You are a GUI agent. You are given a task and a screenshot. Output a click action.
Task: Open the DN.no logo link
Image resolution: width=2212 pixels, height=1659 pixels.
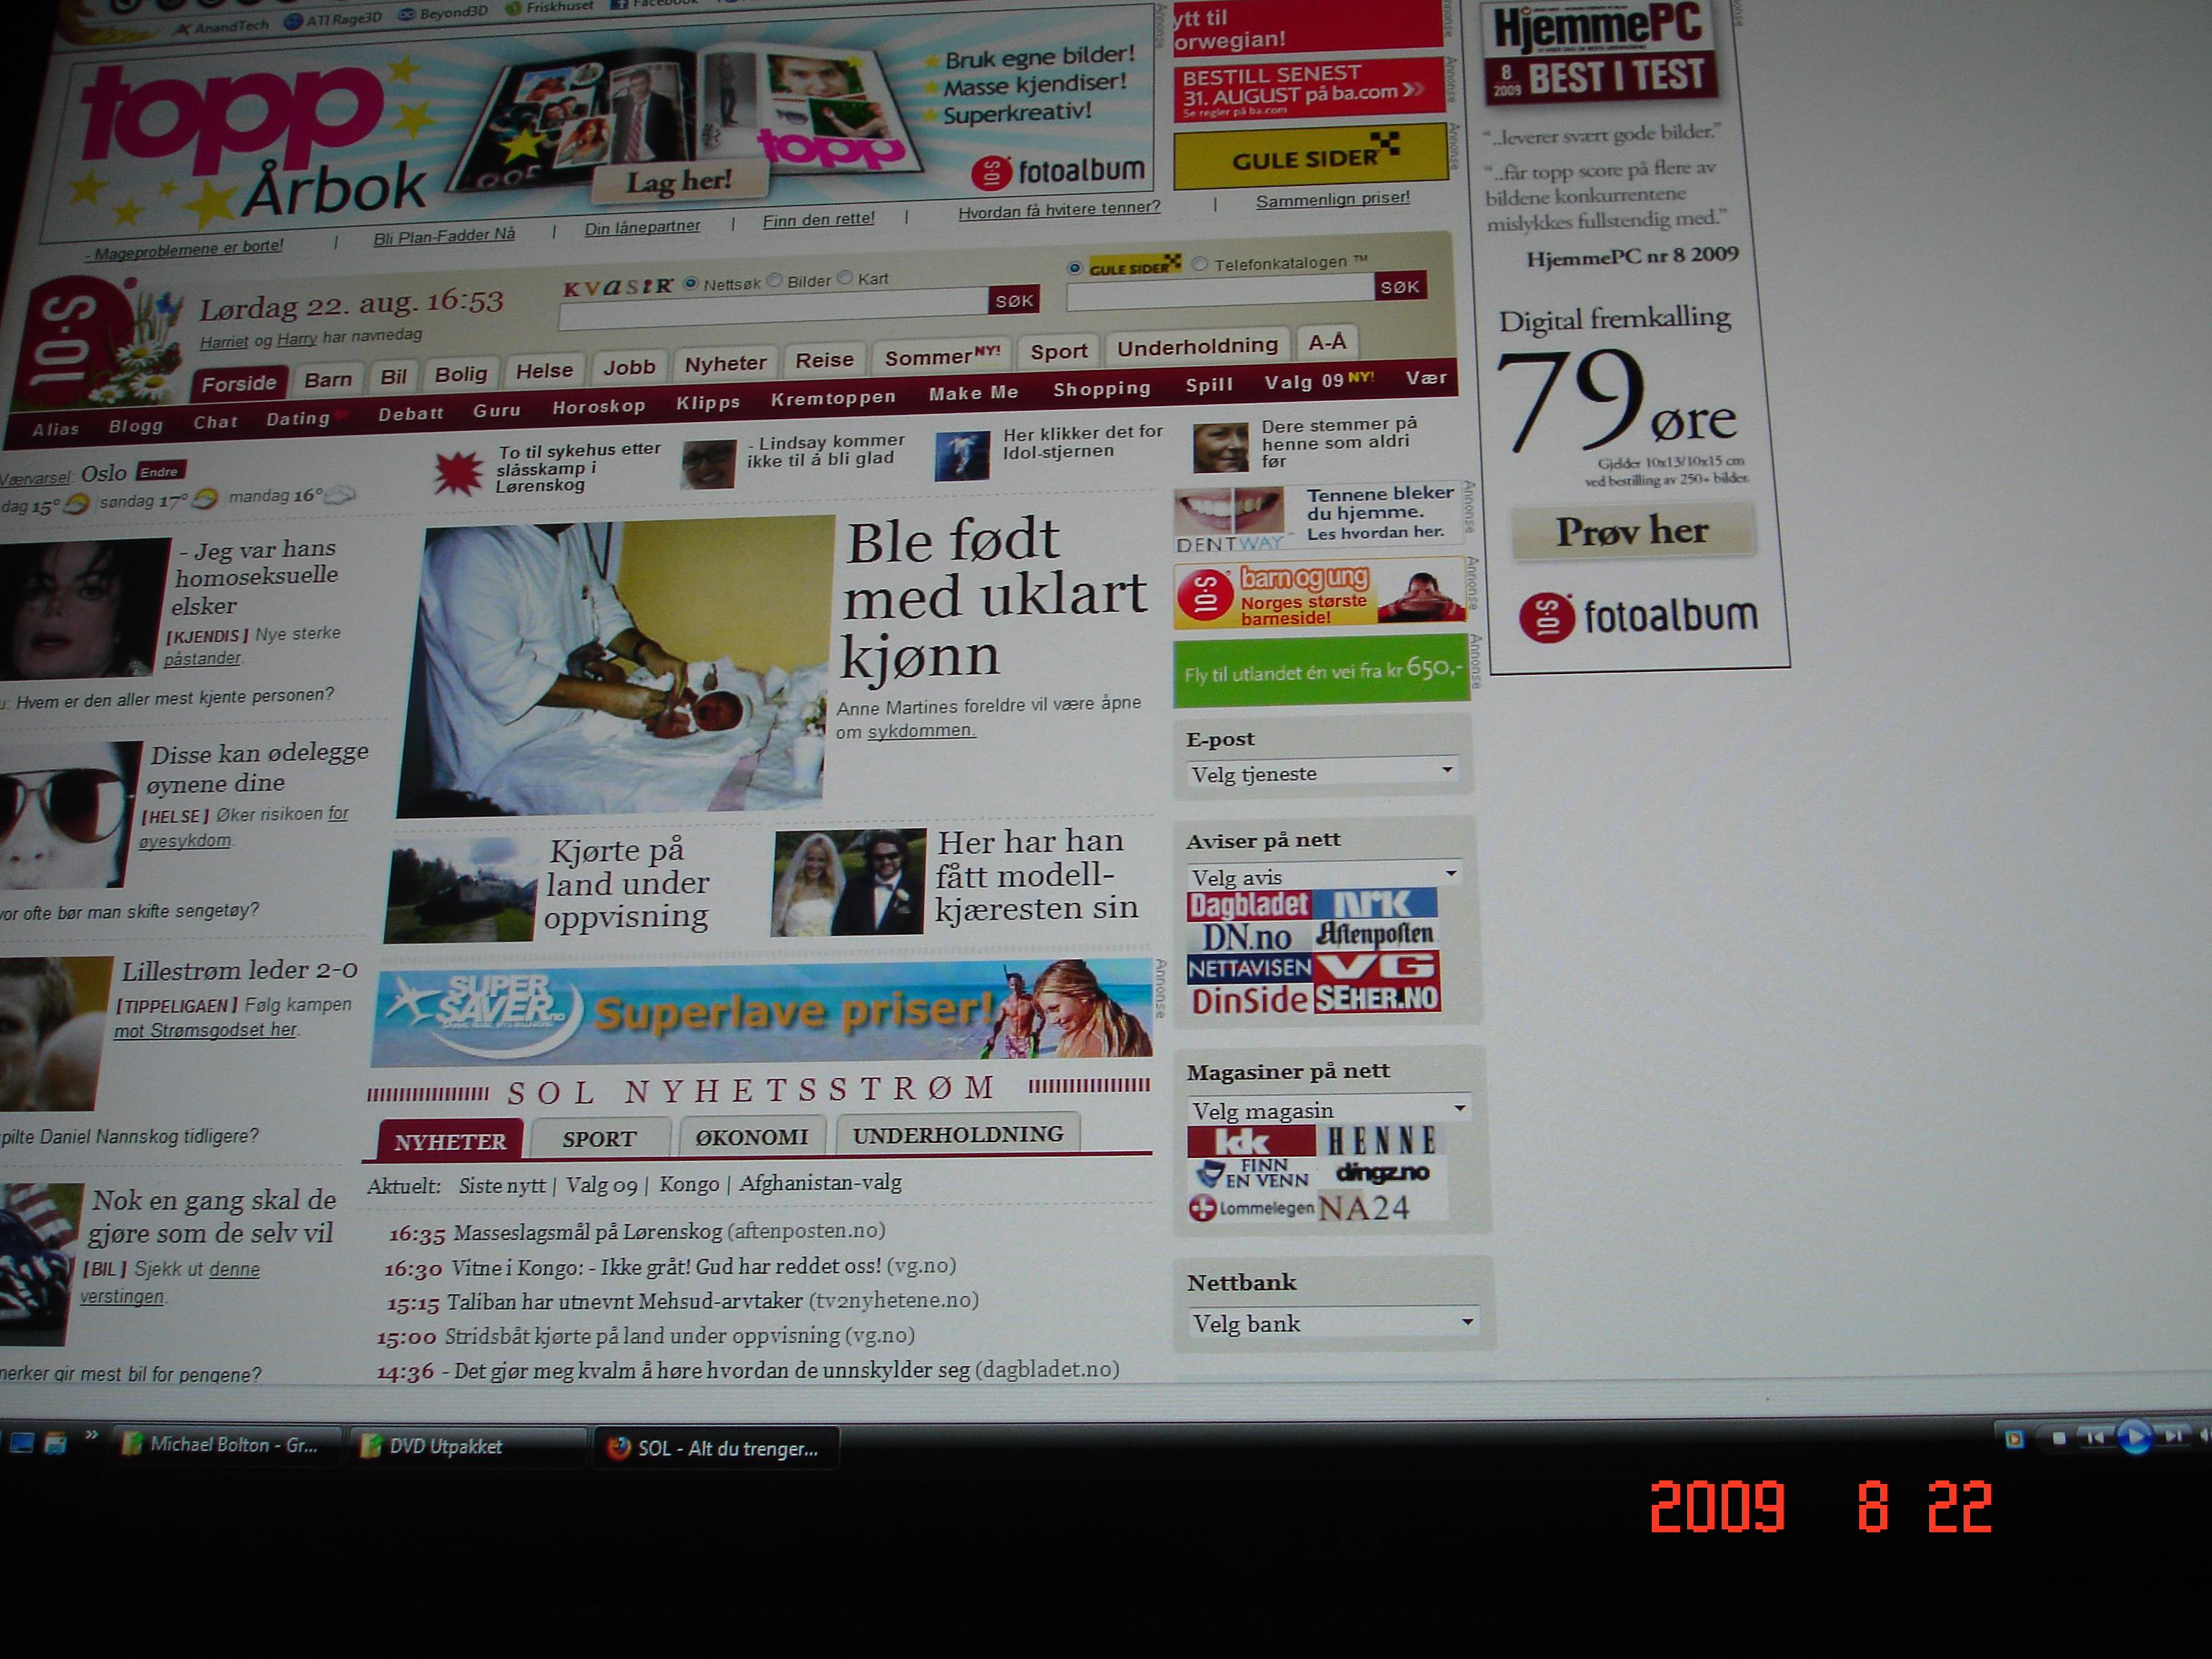[1246, 937]
